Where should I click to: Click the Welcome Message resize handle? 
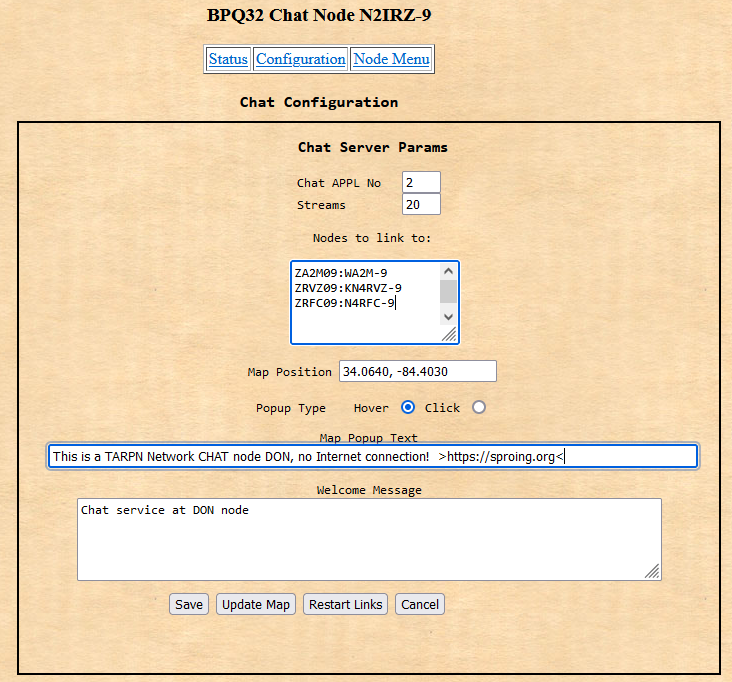652,571
